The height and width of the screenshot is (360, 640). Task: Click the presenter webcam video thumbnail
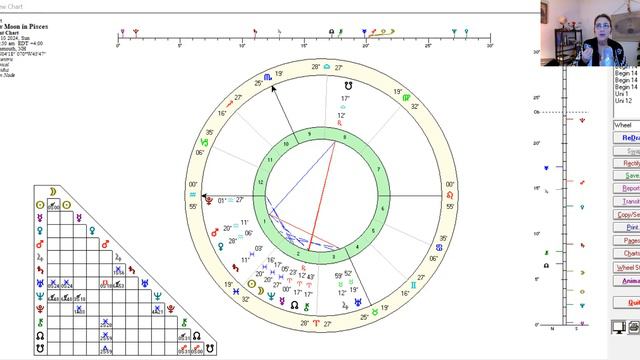tap(590, 33)
